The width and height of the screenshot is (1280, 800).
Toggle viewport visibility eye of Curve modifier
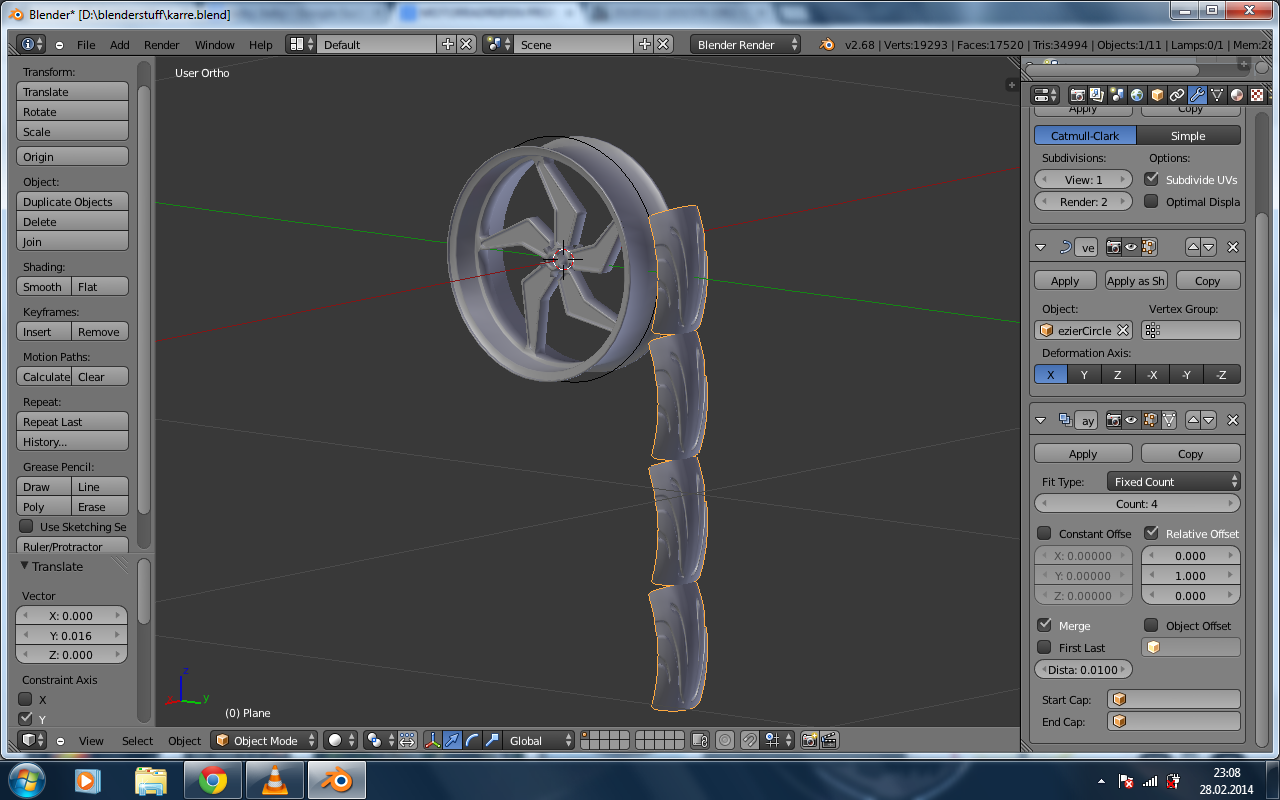[x=1131, y=247]
